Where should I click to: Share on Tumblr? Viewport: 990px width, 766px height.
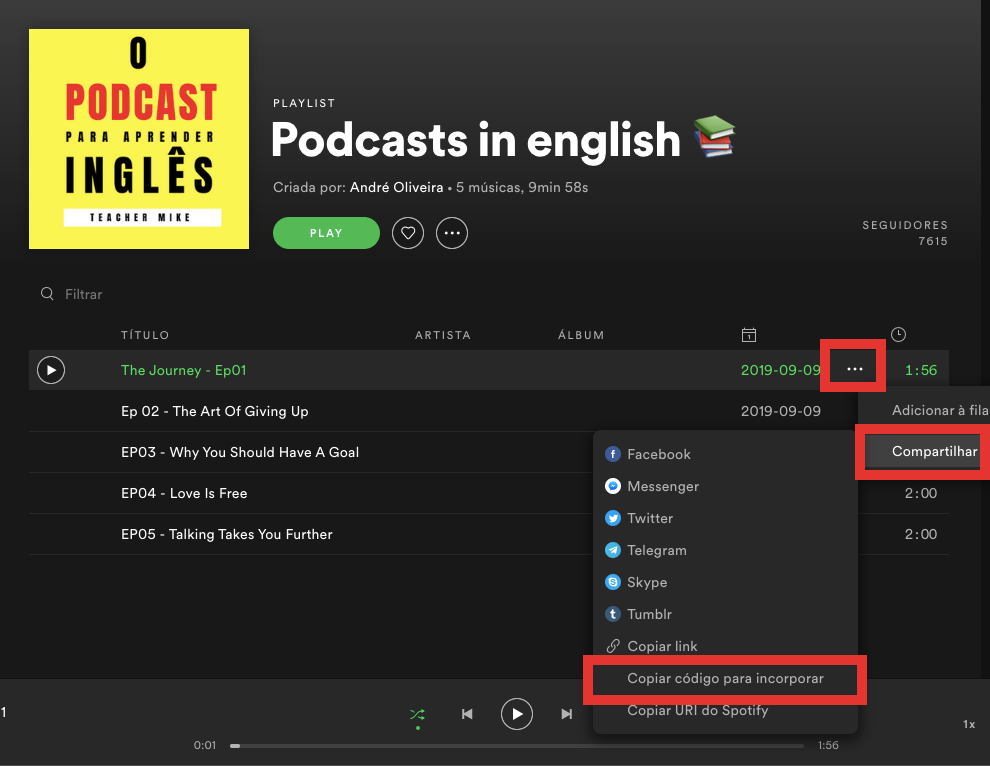pos(725,614)
